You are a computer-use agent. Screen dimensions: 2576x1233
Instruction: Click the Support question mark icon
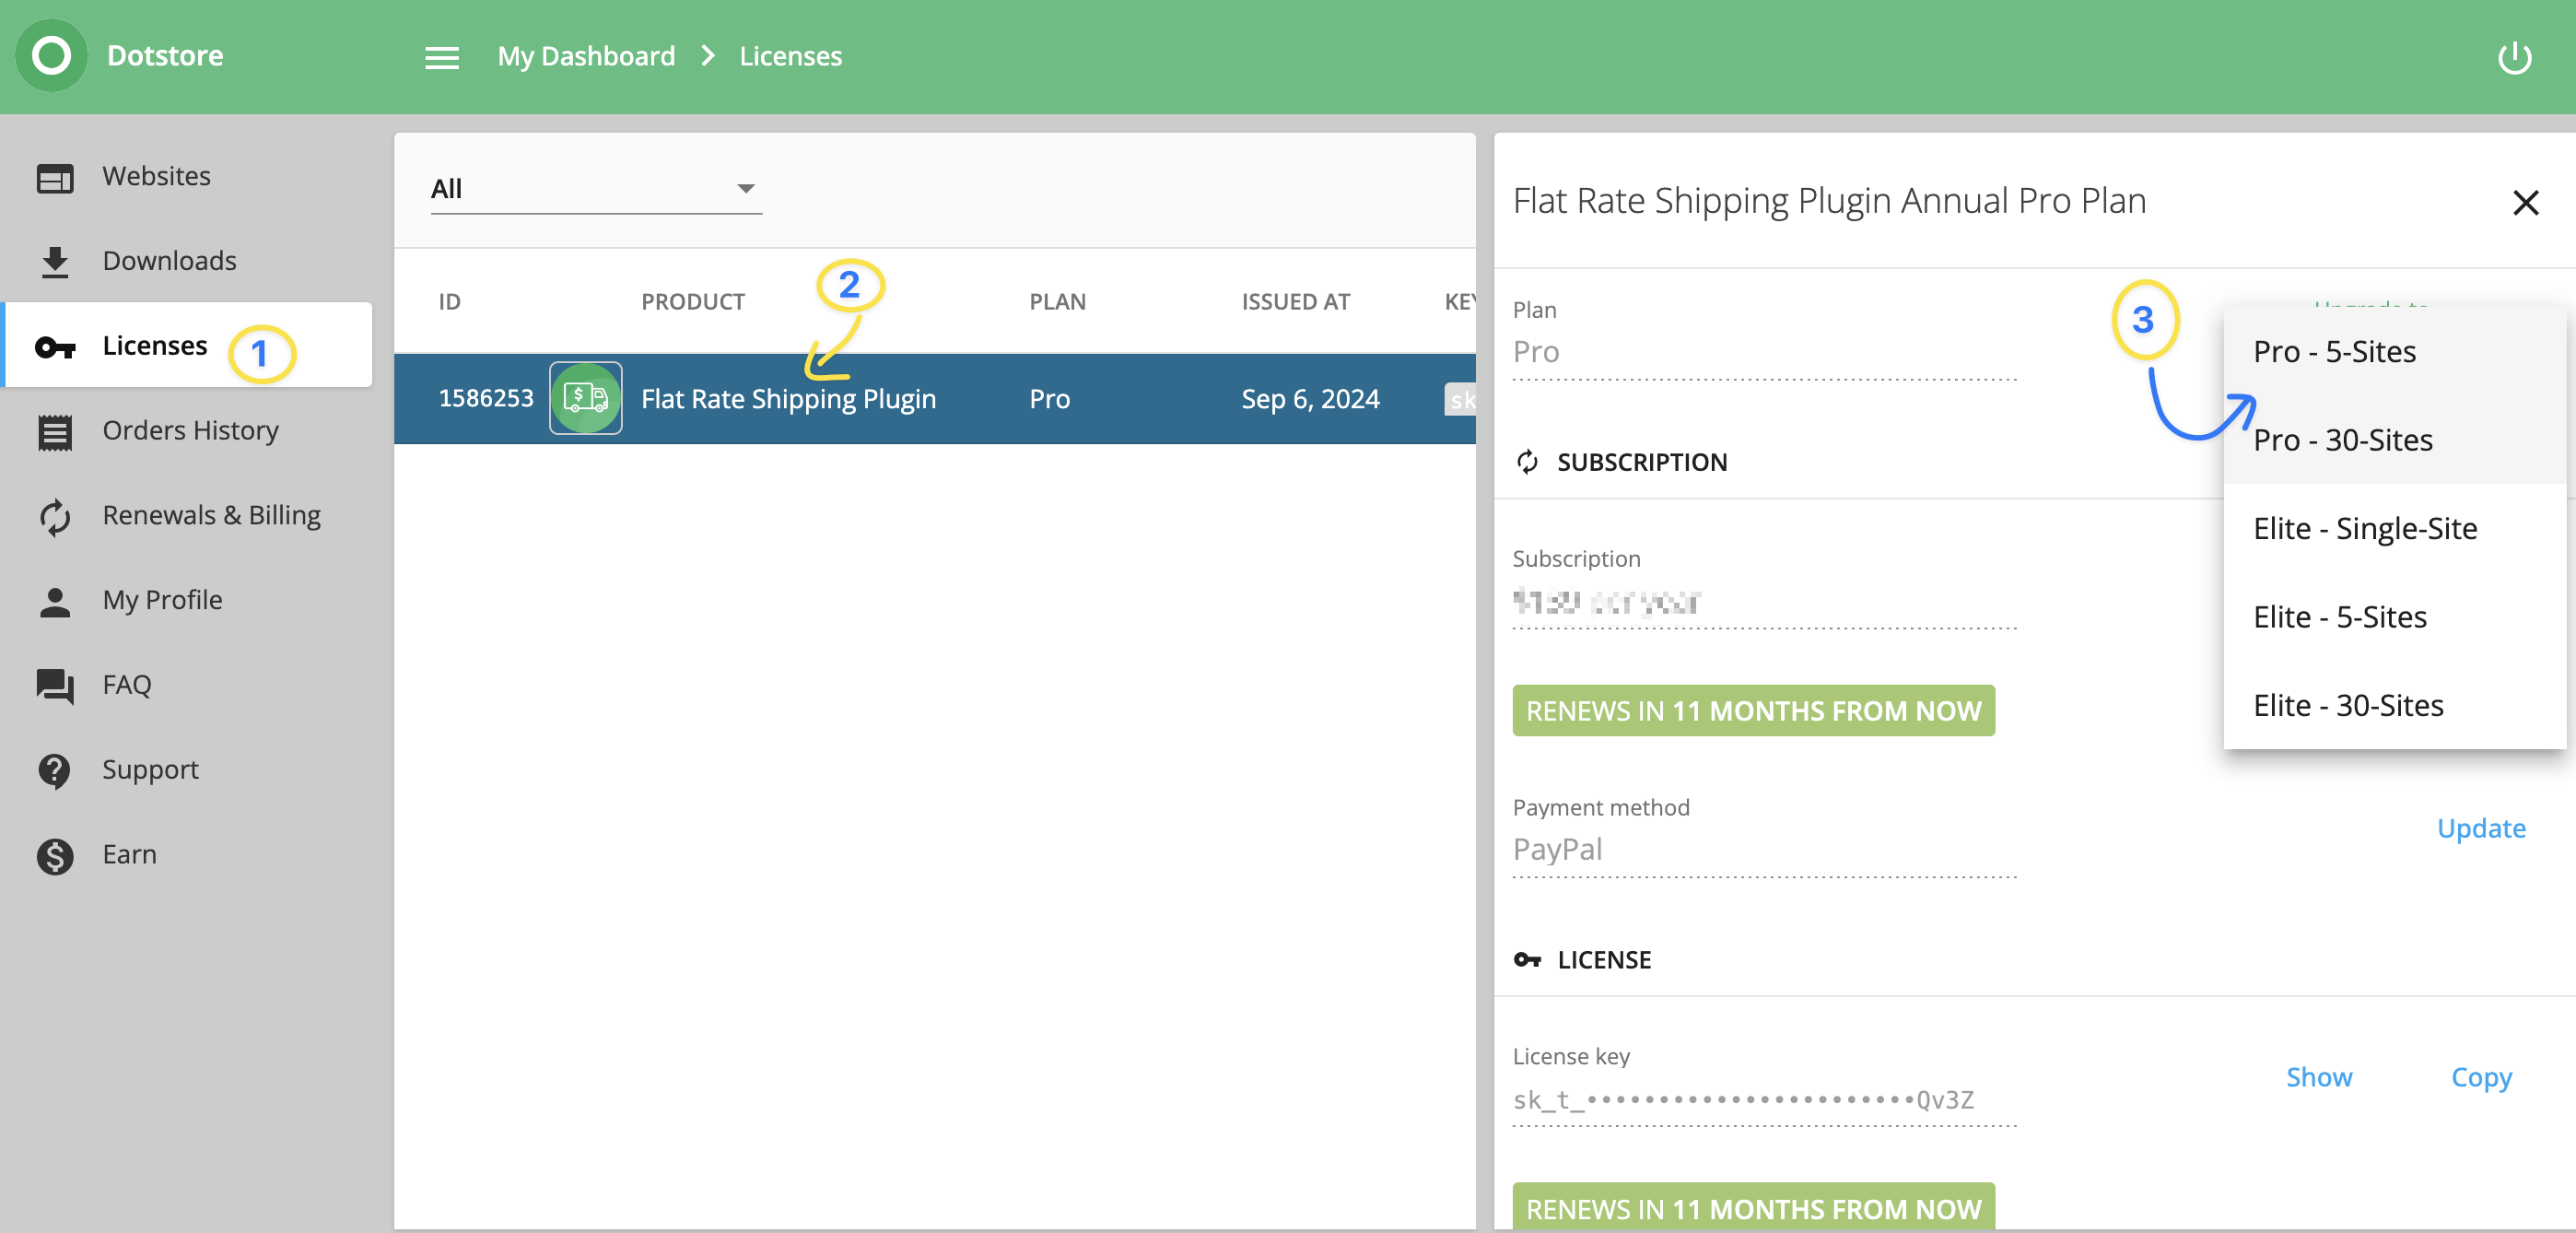[x=55, y=771]
